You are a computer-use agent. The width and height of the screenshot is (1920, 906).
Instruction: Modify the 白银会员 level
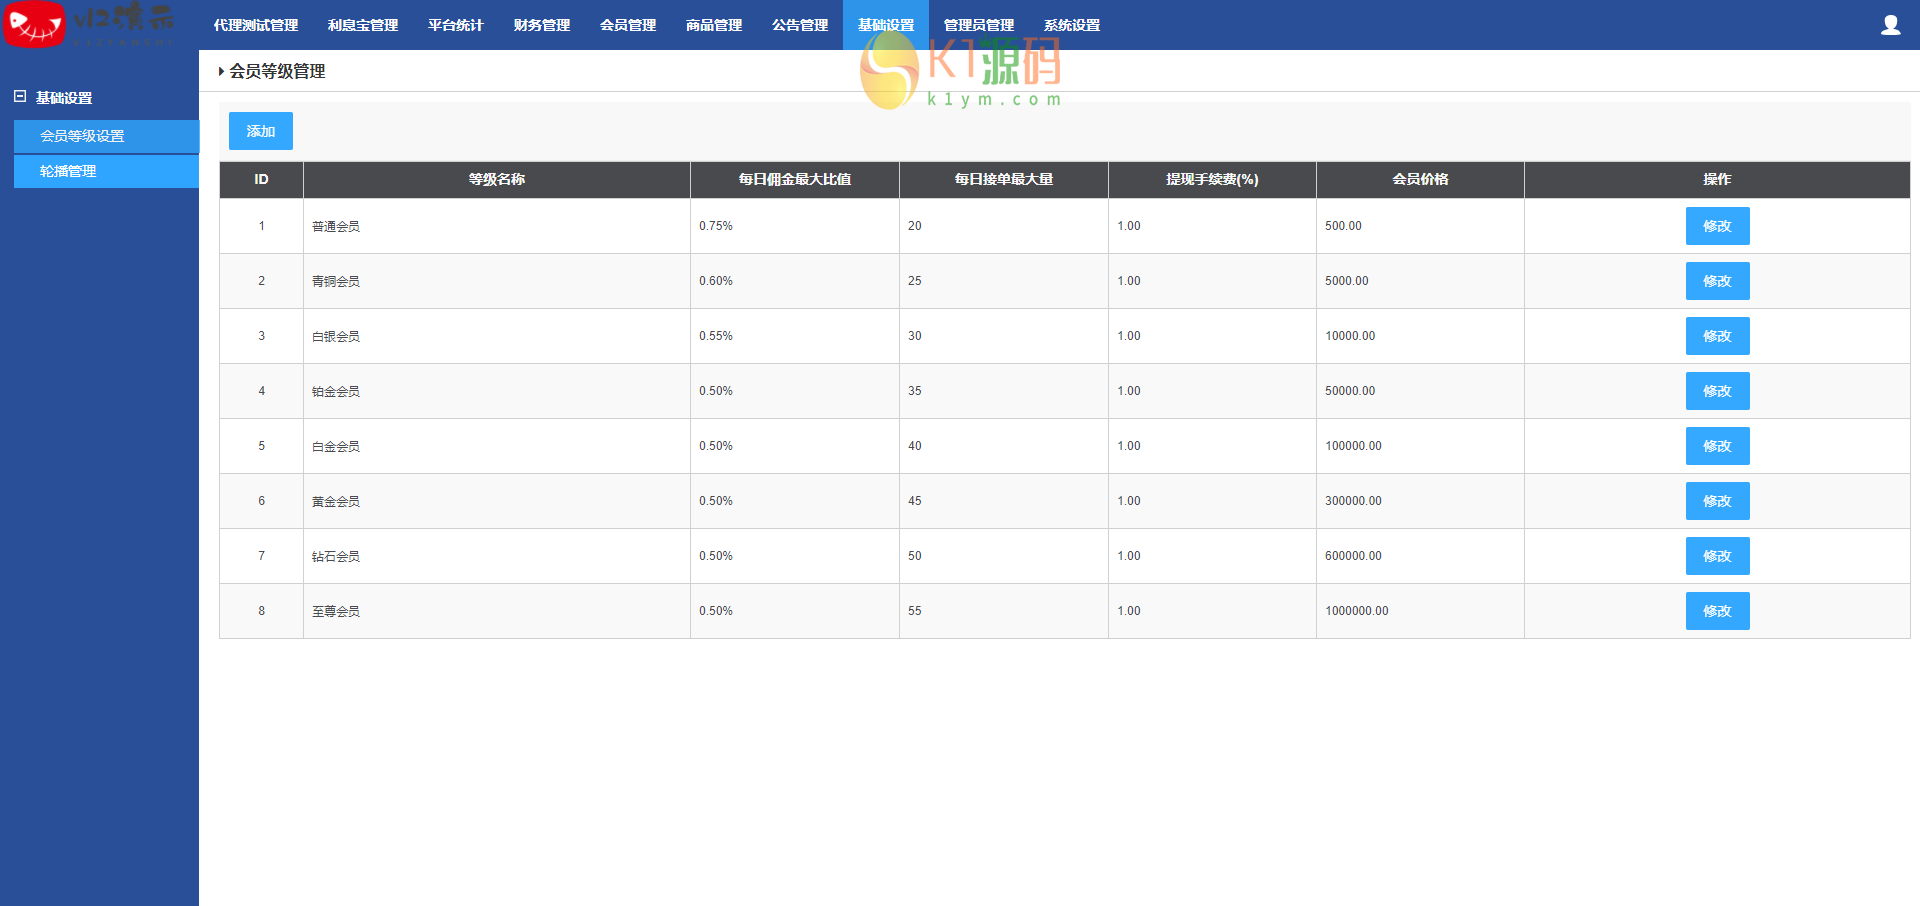pos(1717,336)
